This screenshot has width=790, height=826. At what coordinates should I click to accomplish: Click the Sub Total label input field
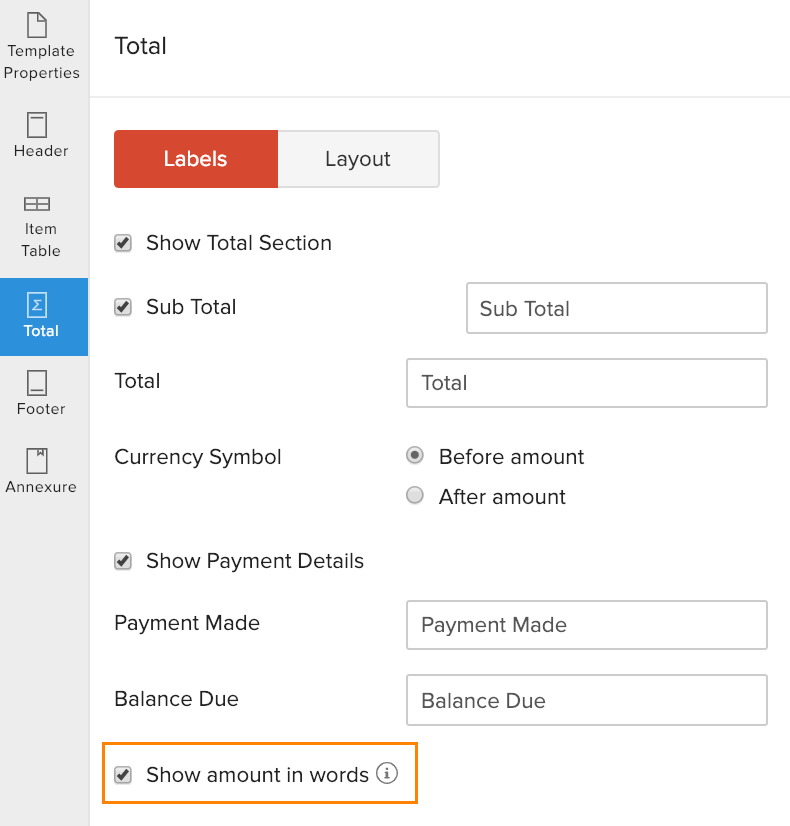click(616, 308)
